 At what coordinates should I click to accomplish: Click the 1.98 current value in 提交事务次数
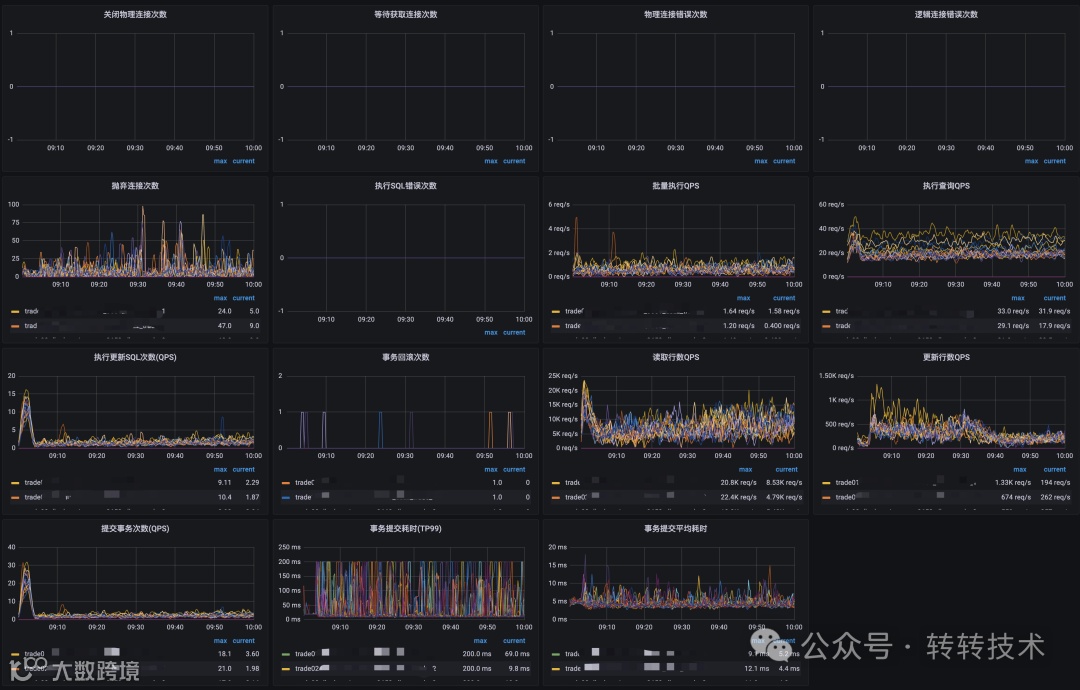pos(252,669)
